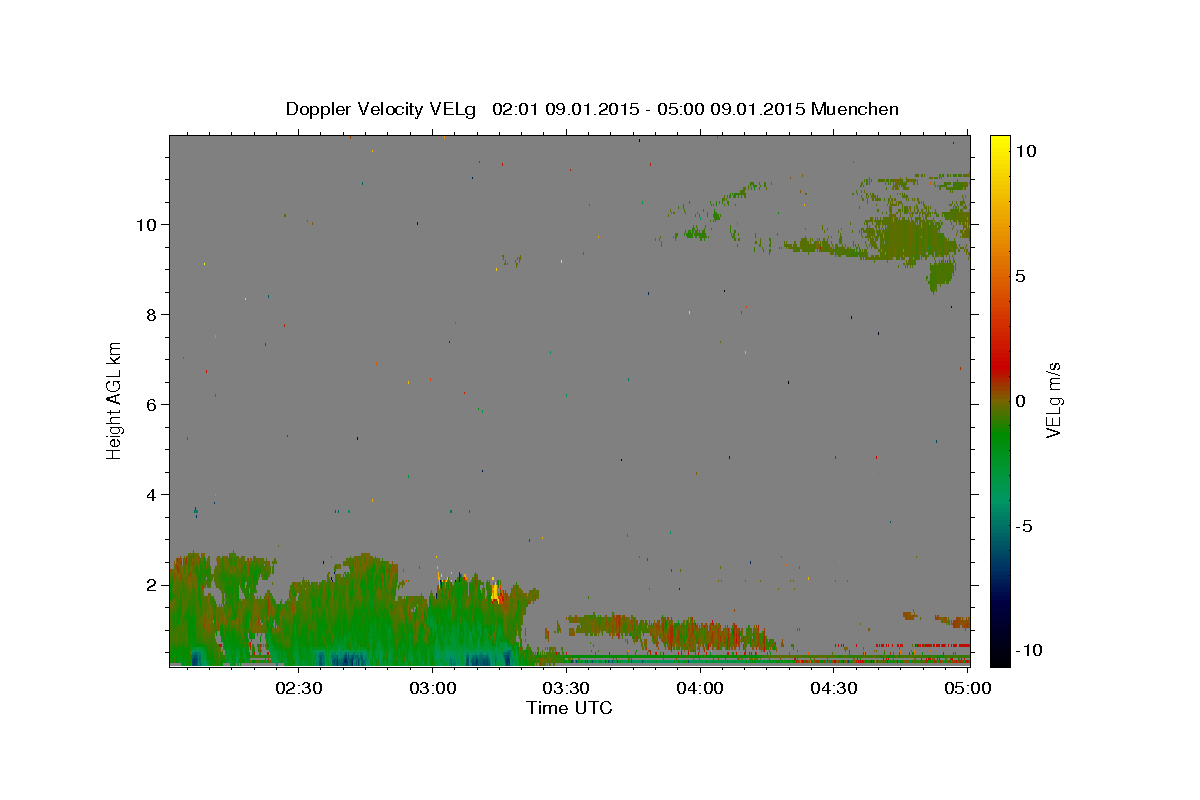This screenshot has width=1200, height=800.
Task: Select the 04:00 time tick label
Action: click(700, 688)
